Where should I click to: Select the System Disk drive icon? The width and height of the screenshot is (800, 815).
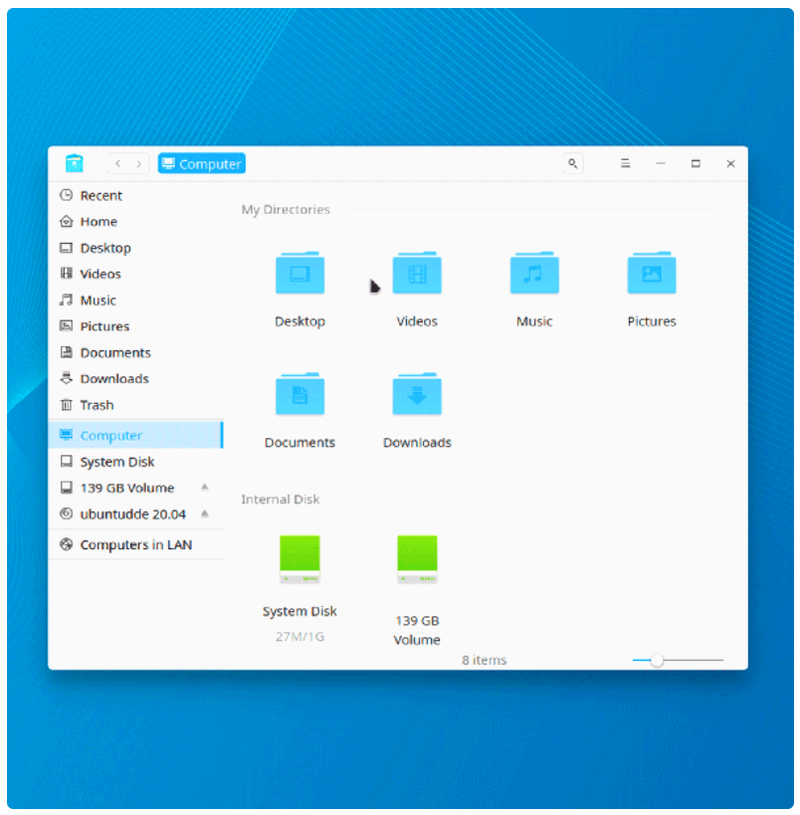pyautogui.click(x=300, y=559)
